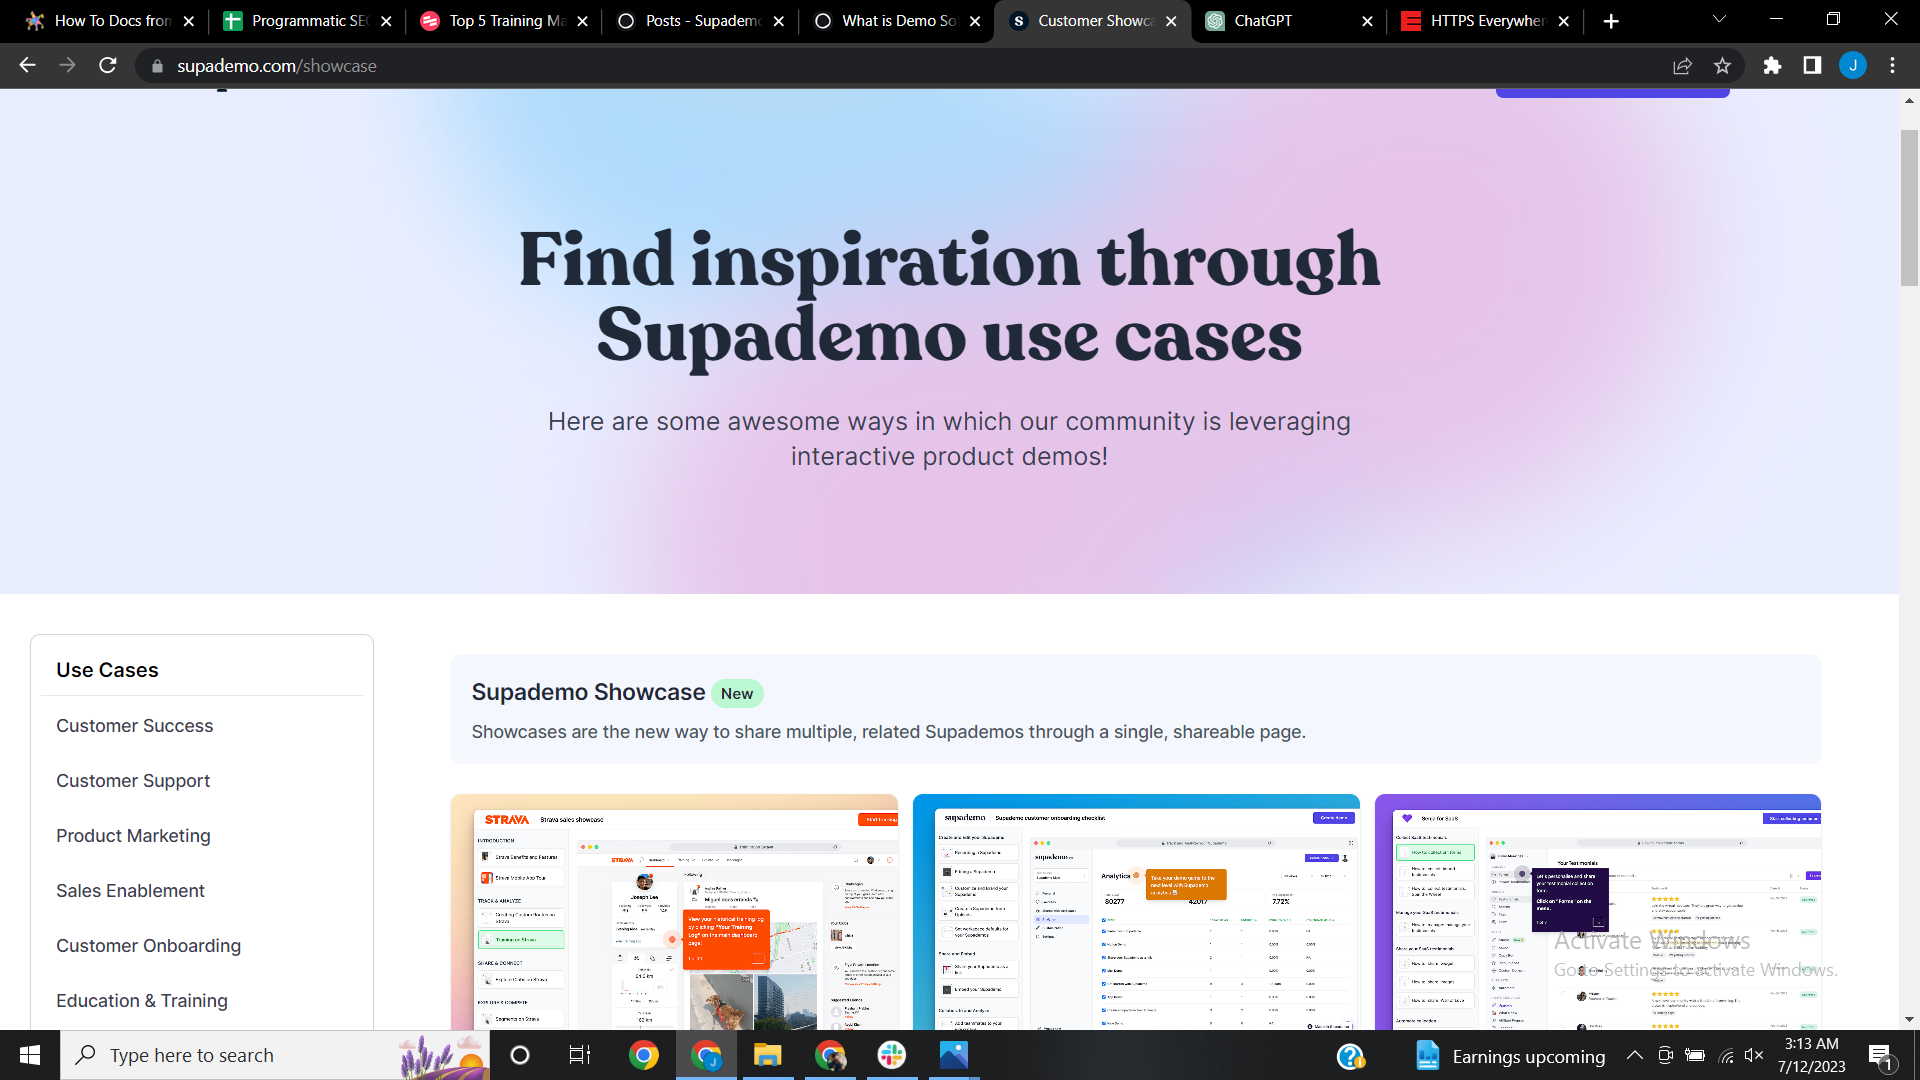Screen dimensions: 1920x1080
Task: Open Slack from the taskbar
Action: click(892, 1055)
